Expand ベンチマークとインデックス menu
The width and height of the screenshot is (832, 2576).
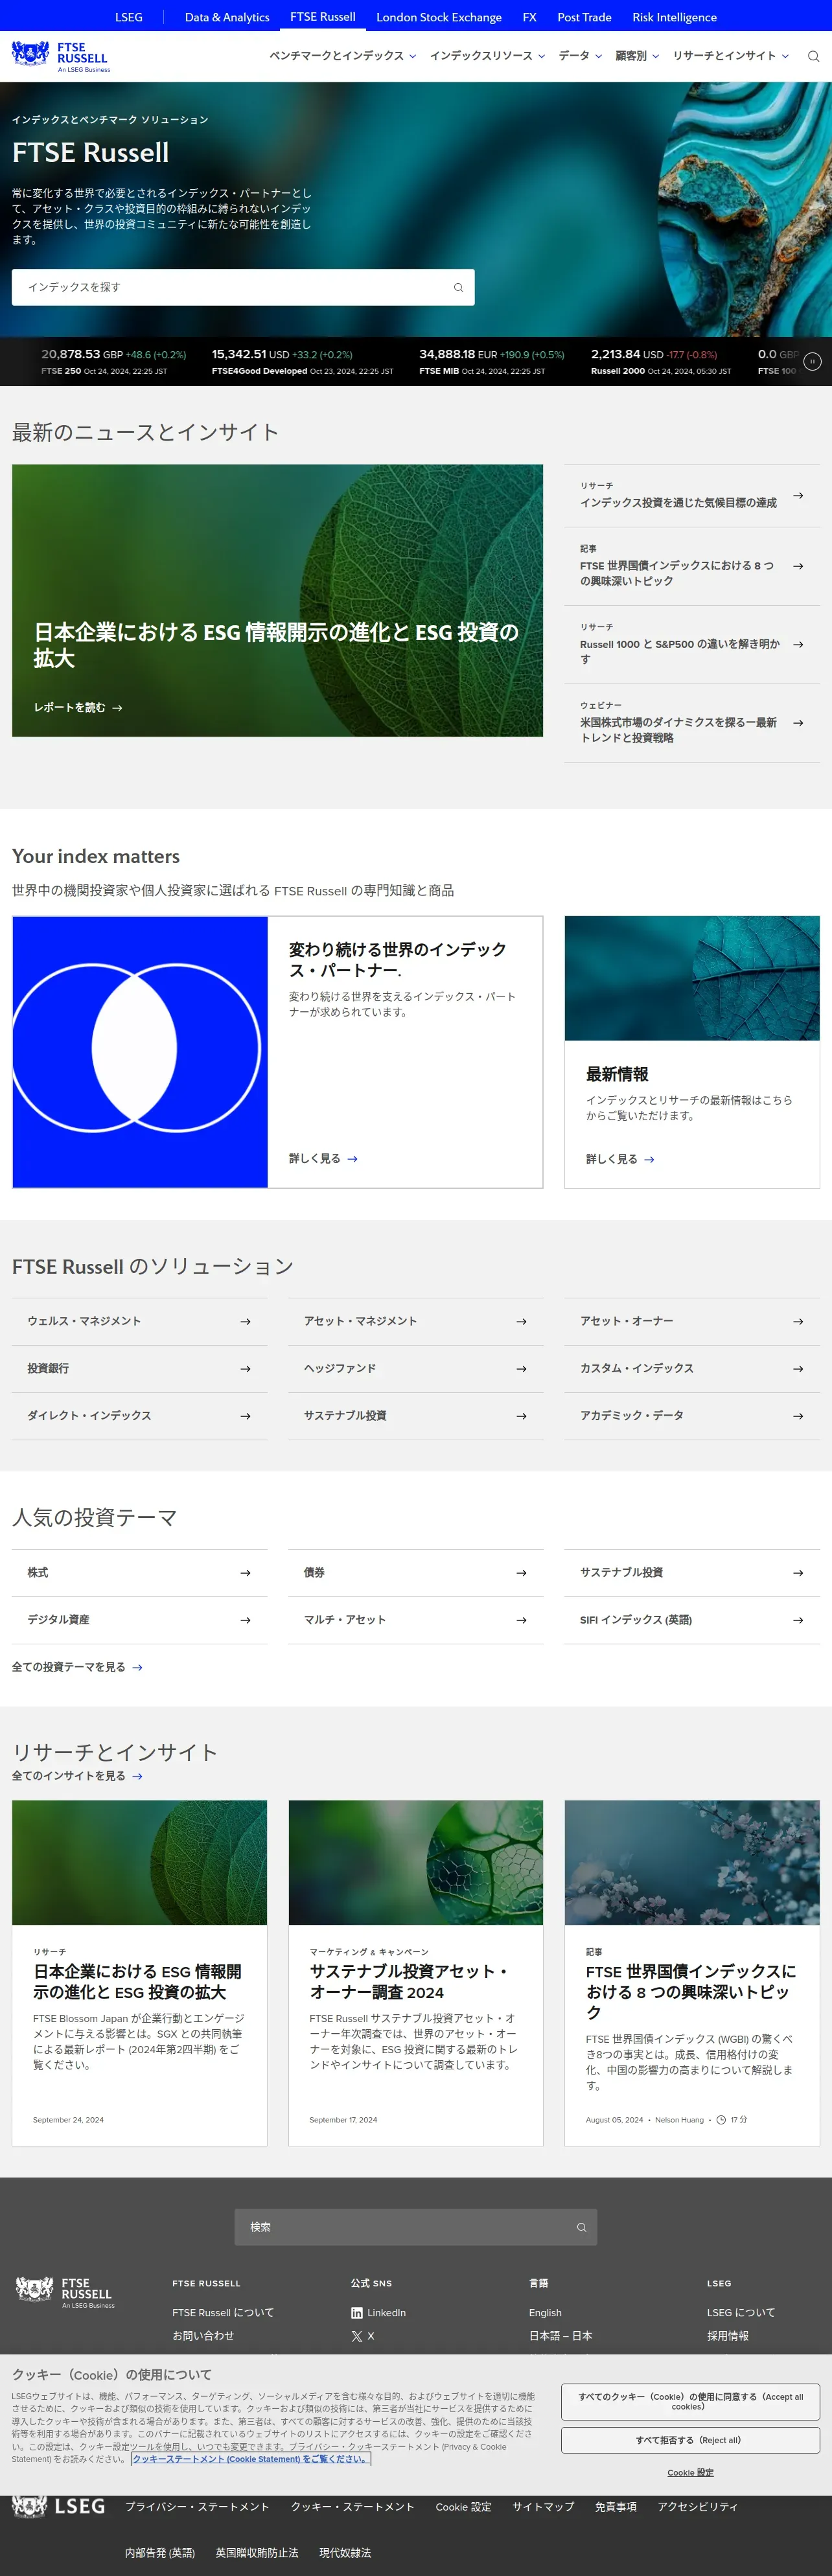(x=342, y=56)
